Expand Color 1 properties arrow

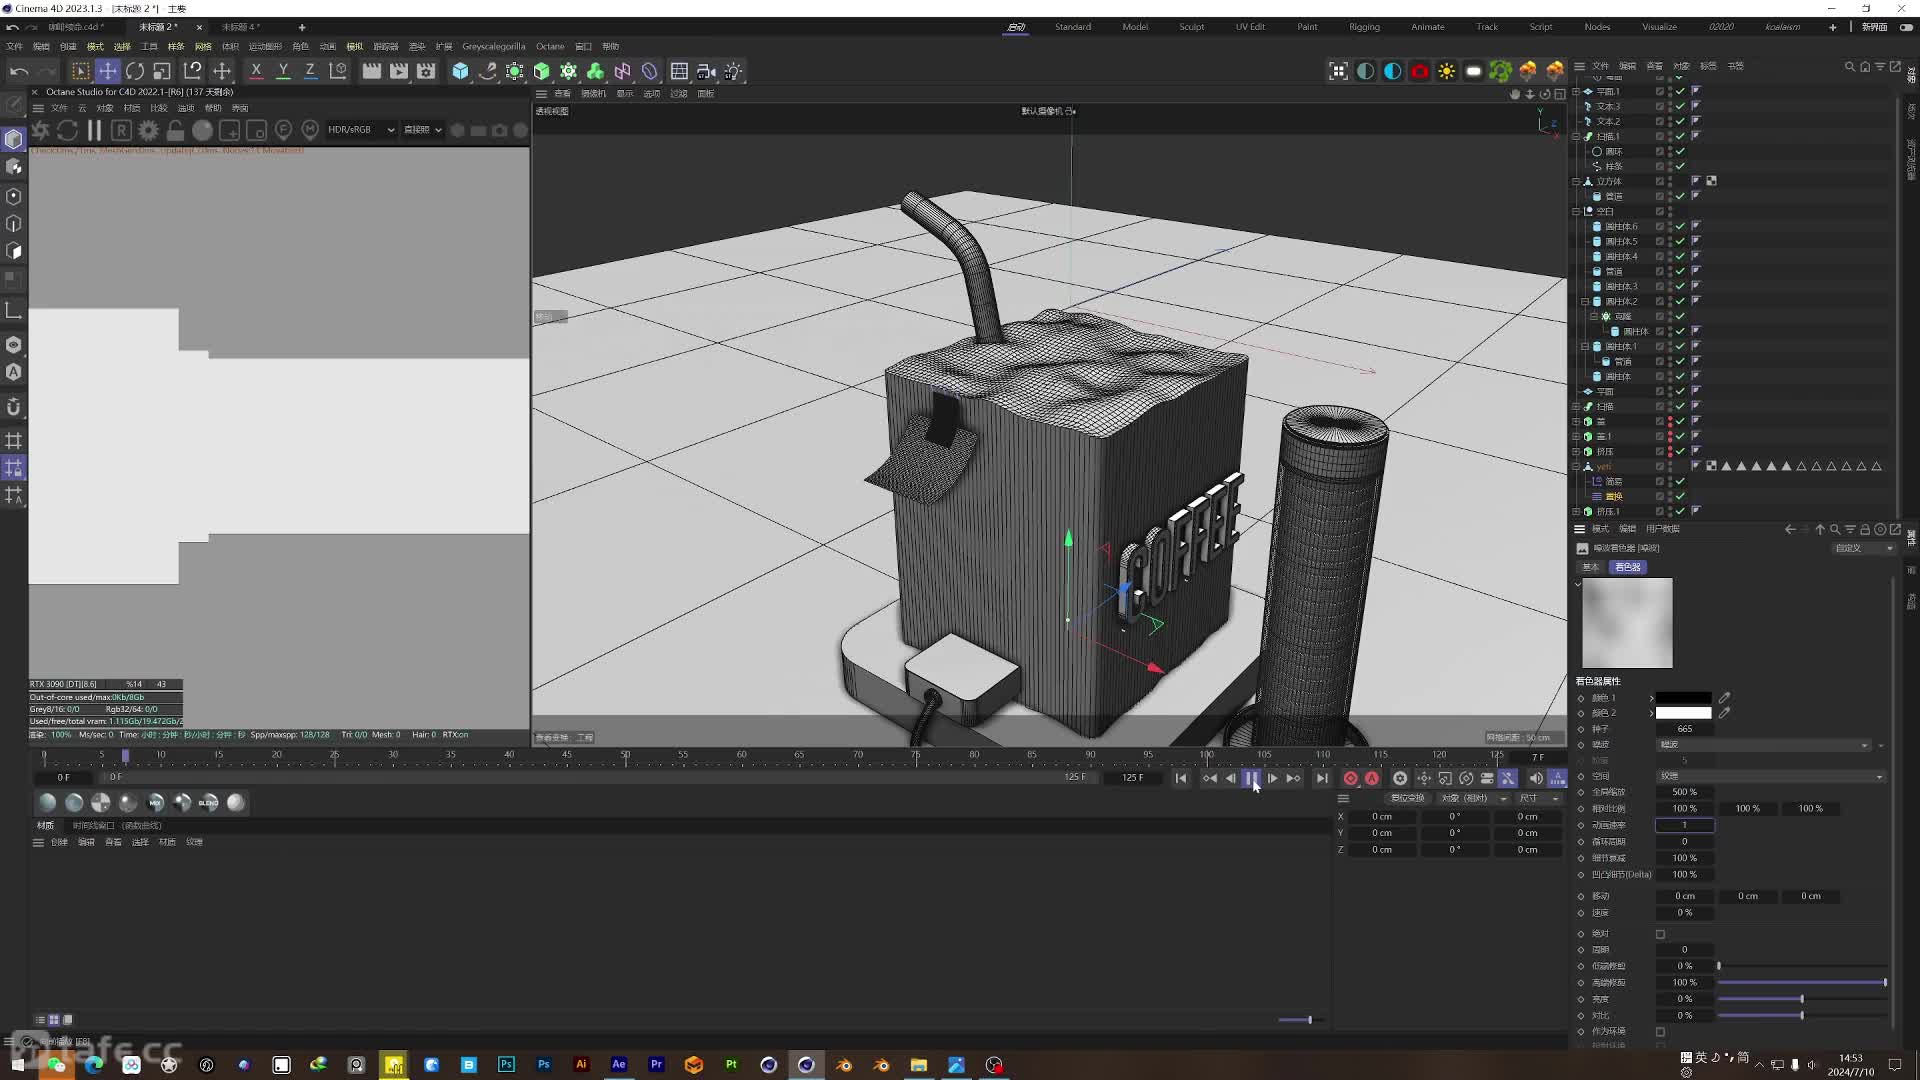coord(1651,698)
